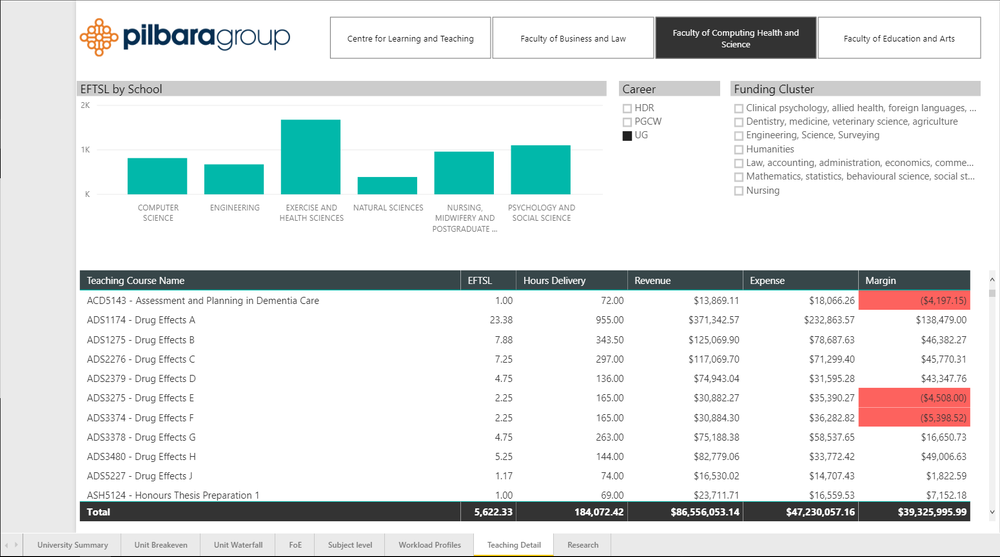Tick Law, accounting, administration checkbox

[x=739, y=163]
